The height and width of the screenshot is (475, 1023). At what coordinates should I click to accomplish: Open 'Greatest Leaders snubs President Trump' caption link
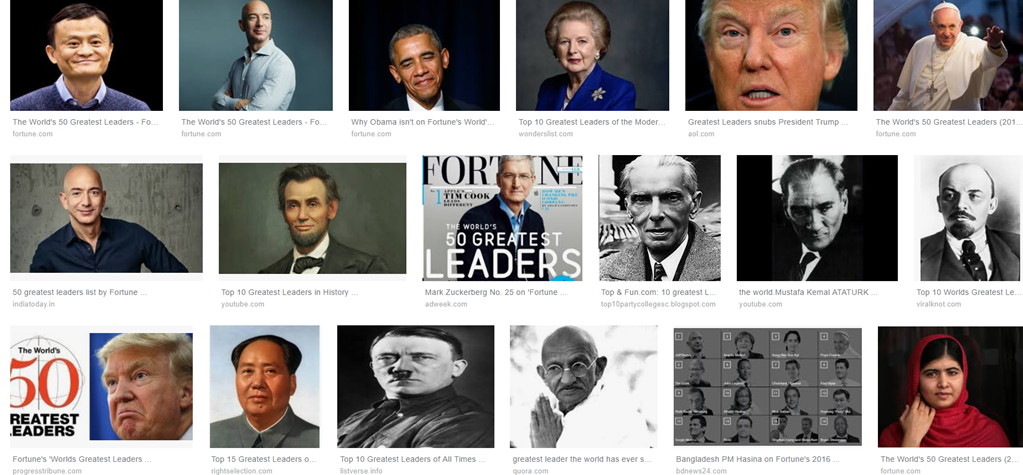click(x=768, y=122)
